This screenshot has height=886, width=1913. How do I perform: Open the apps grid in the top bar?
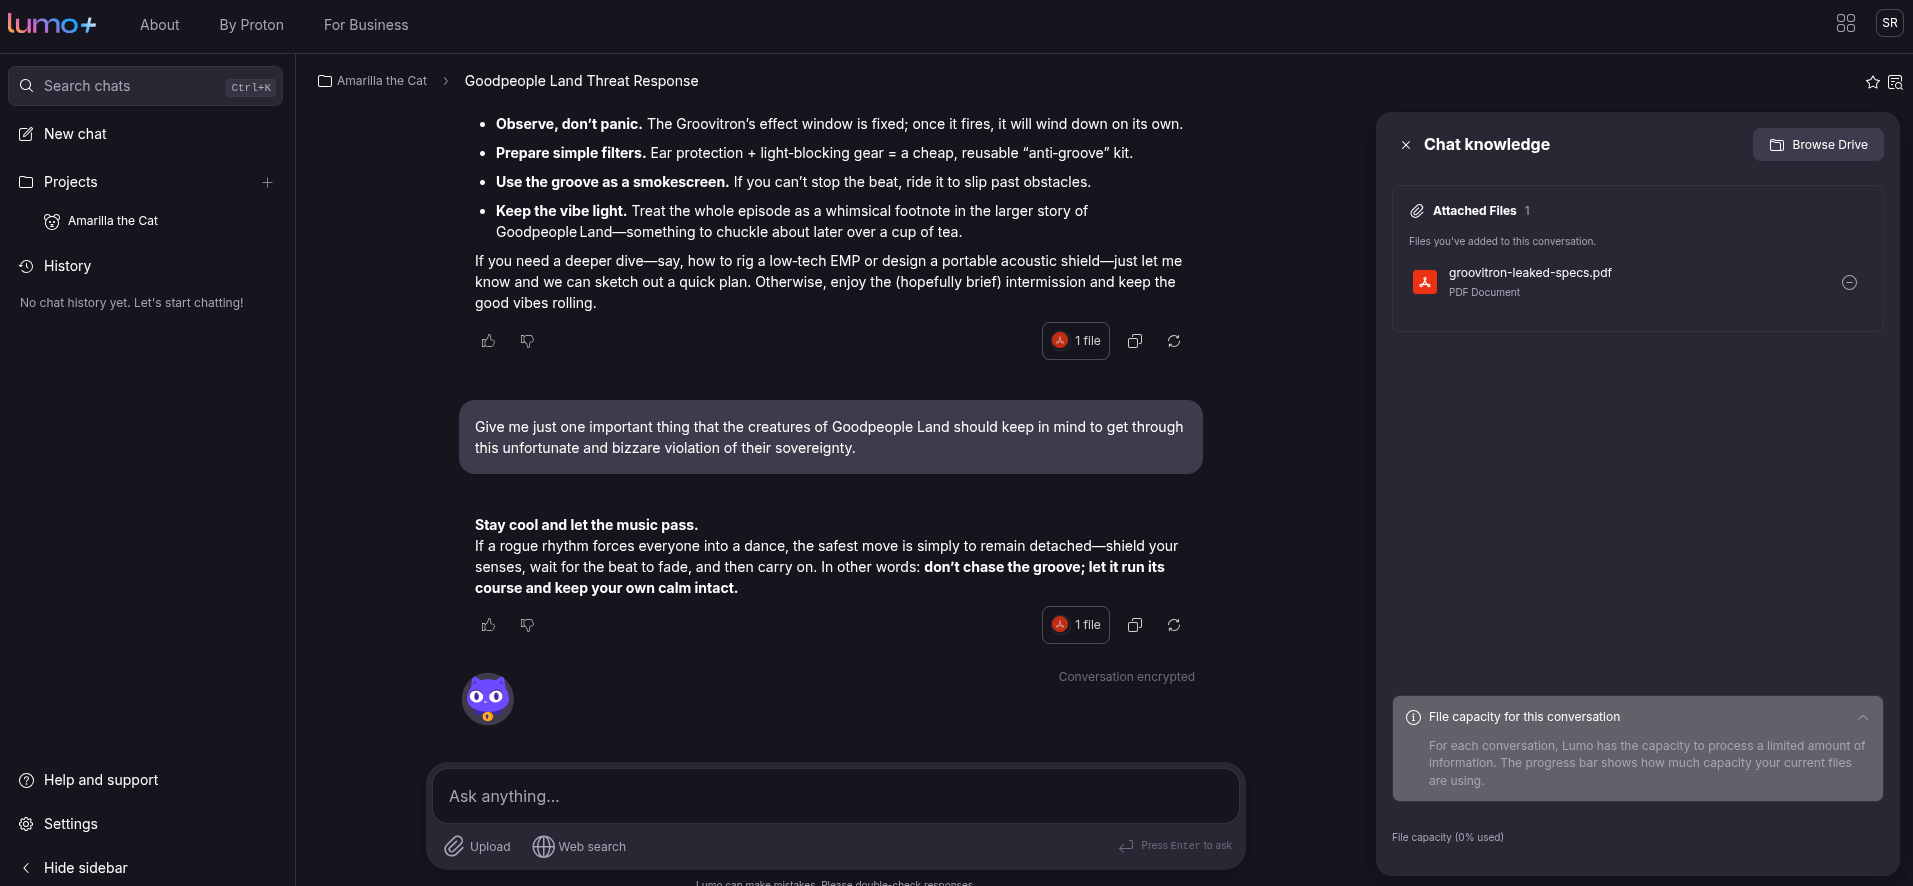click(1846, 22)
